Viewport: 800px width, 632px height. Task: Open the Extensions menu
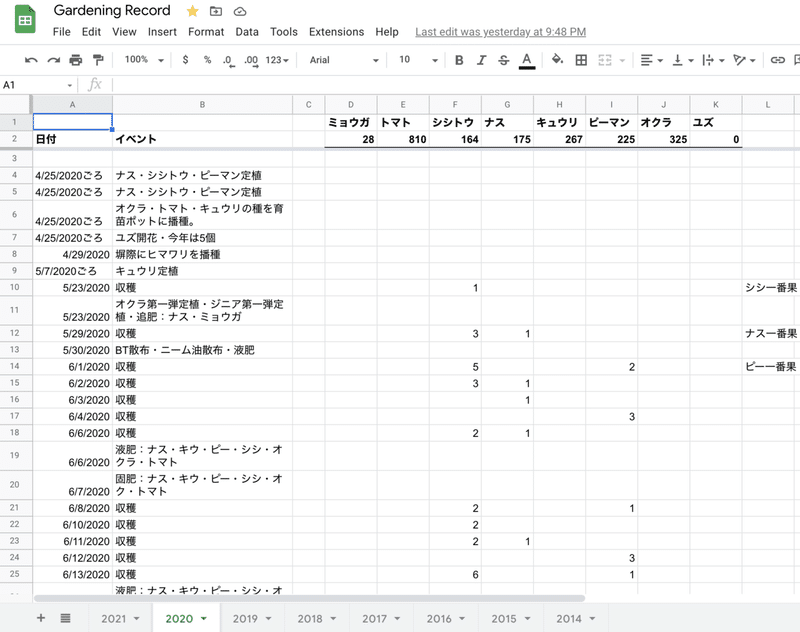(x=336, y=32)
